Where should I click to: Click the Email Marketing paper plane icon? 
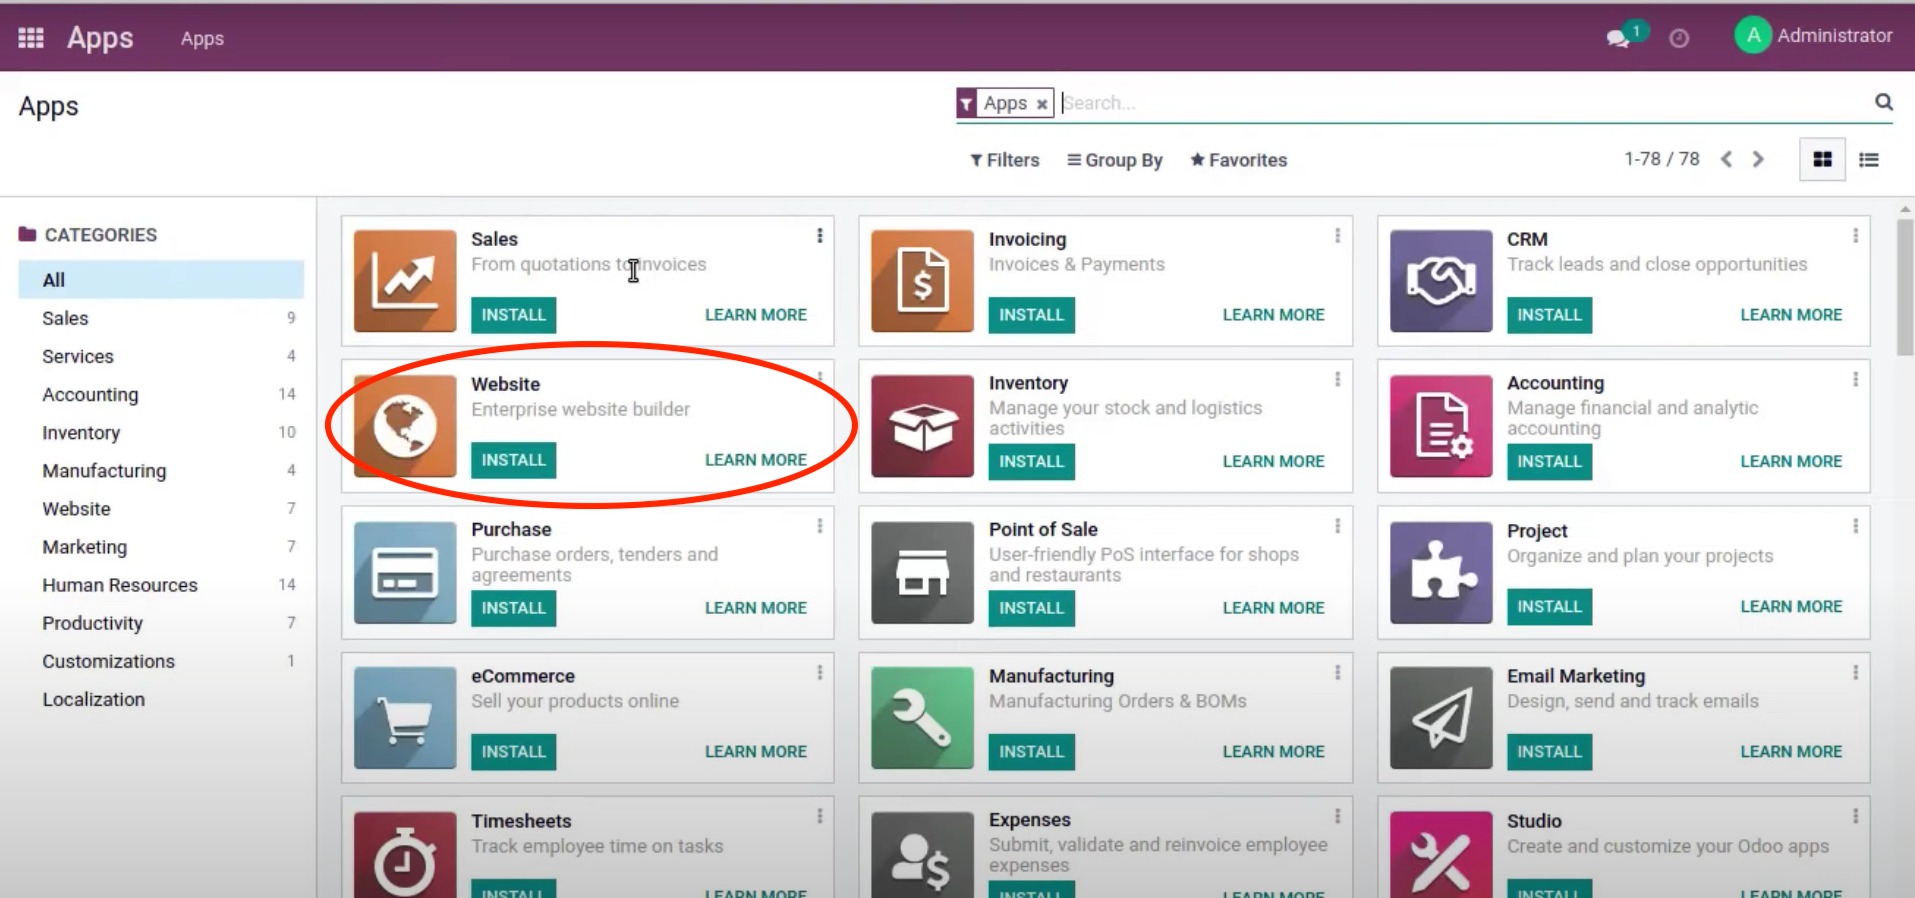pos(1440,717)
